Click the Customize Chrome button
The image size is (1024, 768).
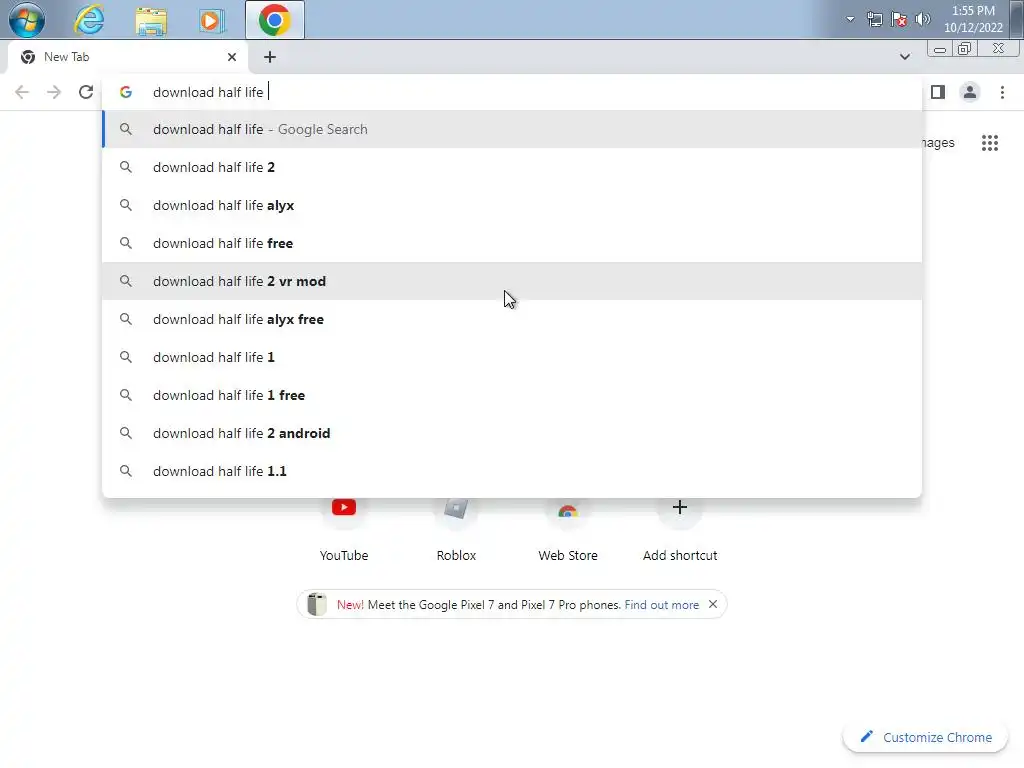point(925,737)
